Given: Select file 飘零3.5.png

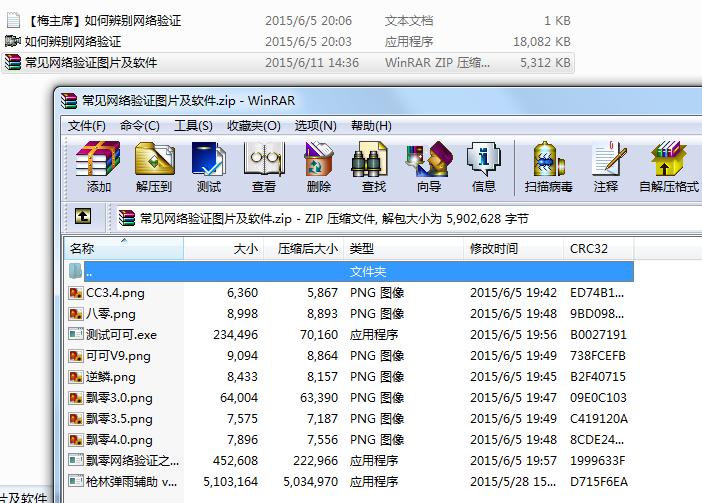Looking at the screenshot, I should [x=119, y=418].
